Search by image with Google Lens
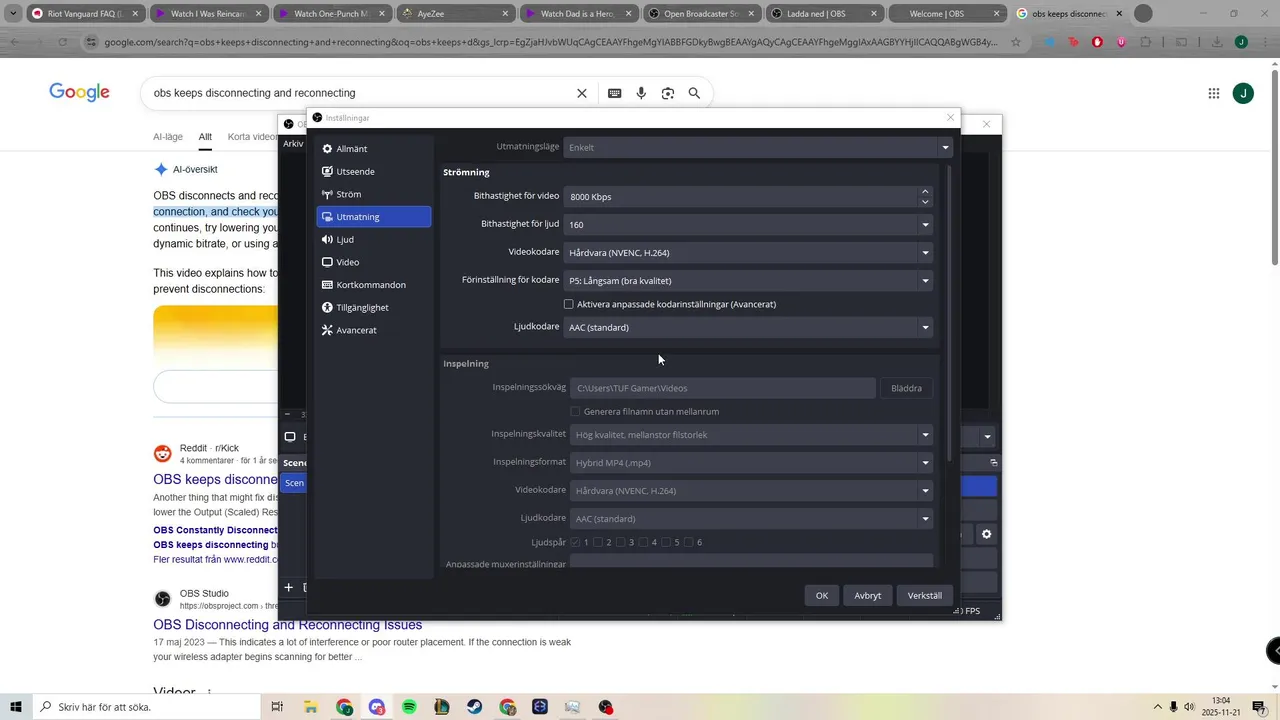Image resolution: width=1280 pixels, height=720 pixels. 668,93
